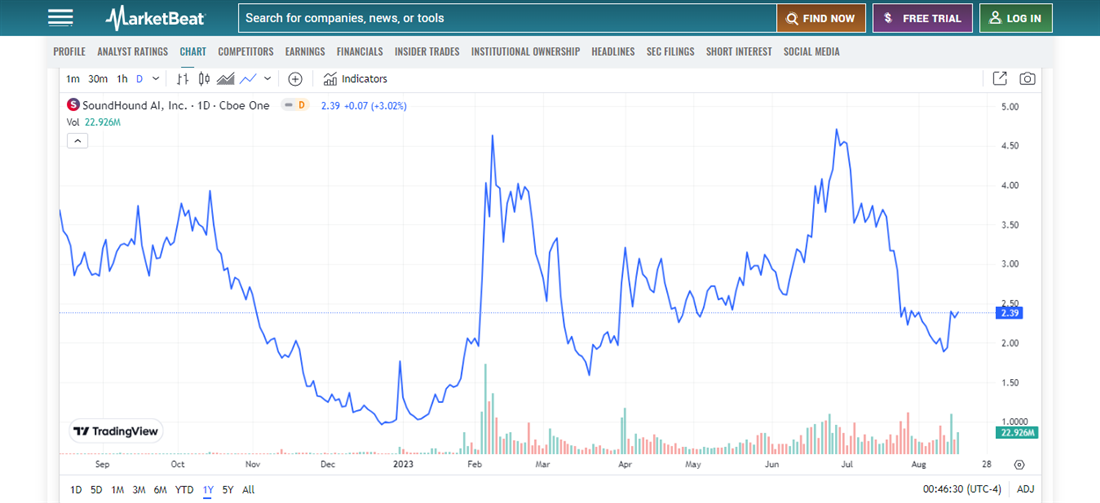Screen dimensions: 1100x503
Task: Open the Analyst Ratings tab
Action: tap(132, 52)
